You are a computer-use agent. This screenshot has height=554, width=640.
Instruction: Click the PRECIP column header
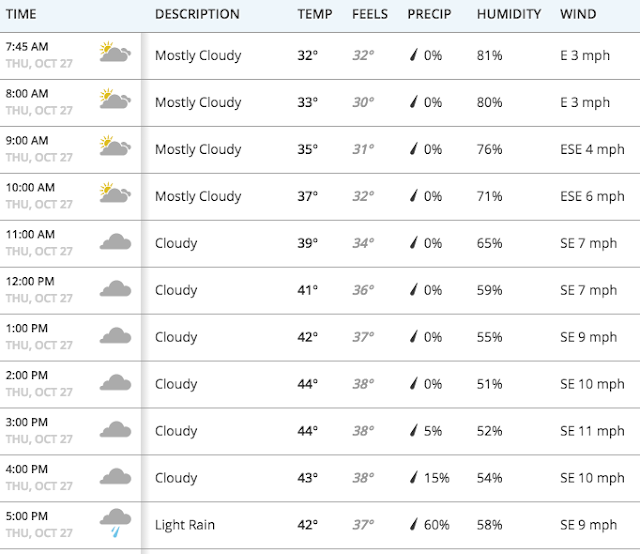coord(429,14)
